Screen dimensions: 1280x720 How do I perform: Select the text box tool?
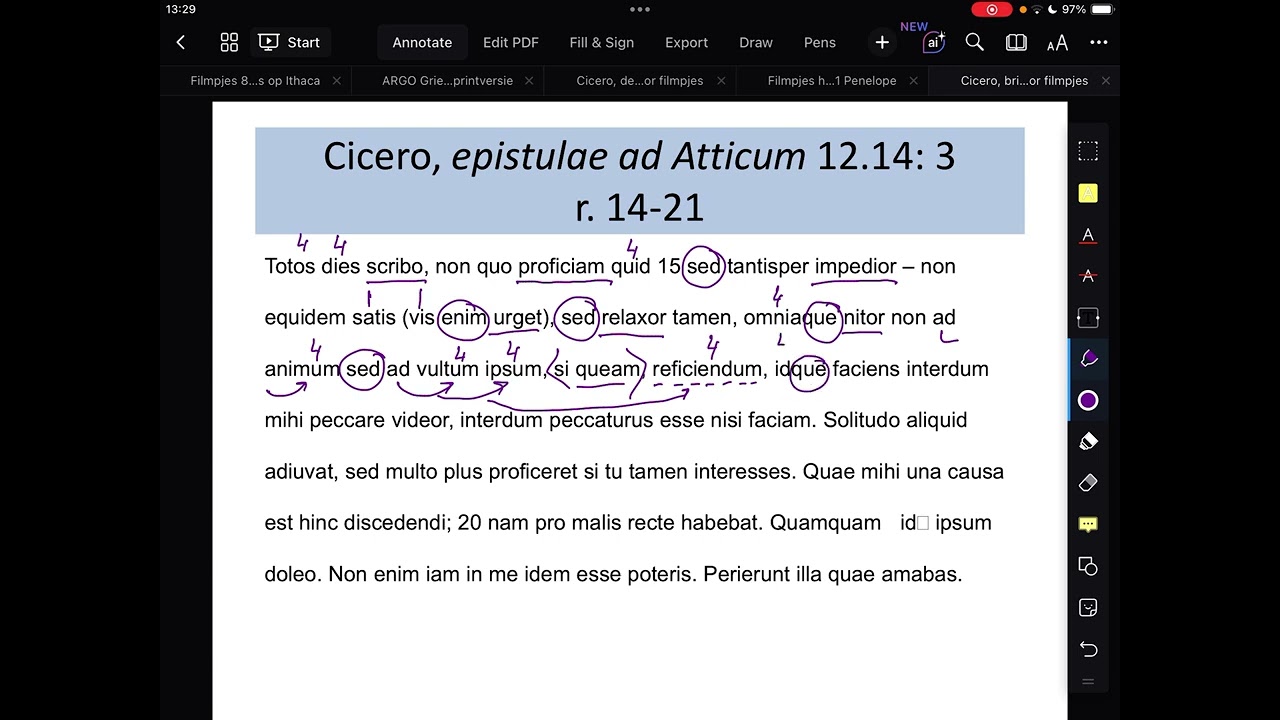tap(1088, 317)
